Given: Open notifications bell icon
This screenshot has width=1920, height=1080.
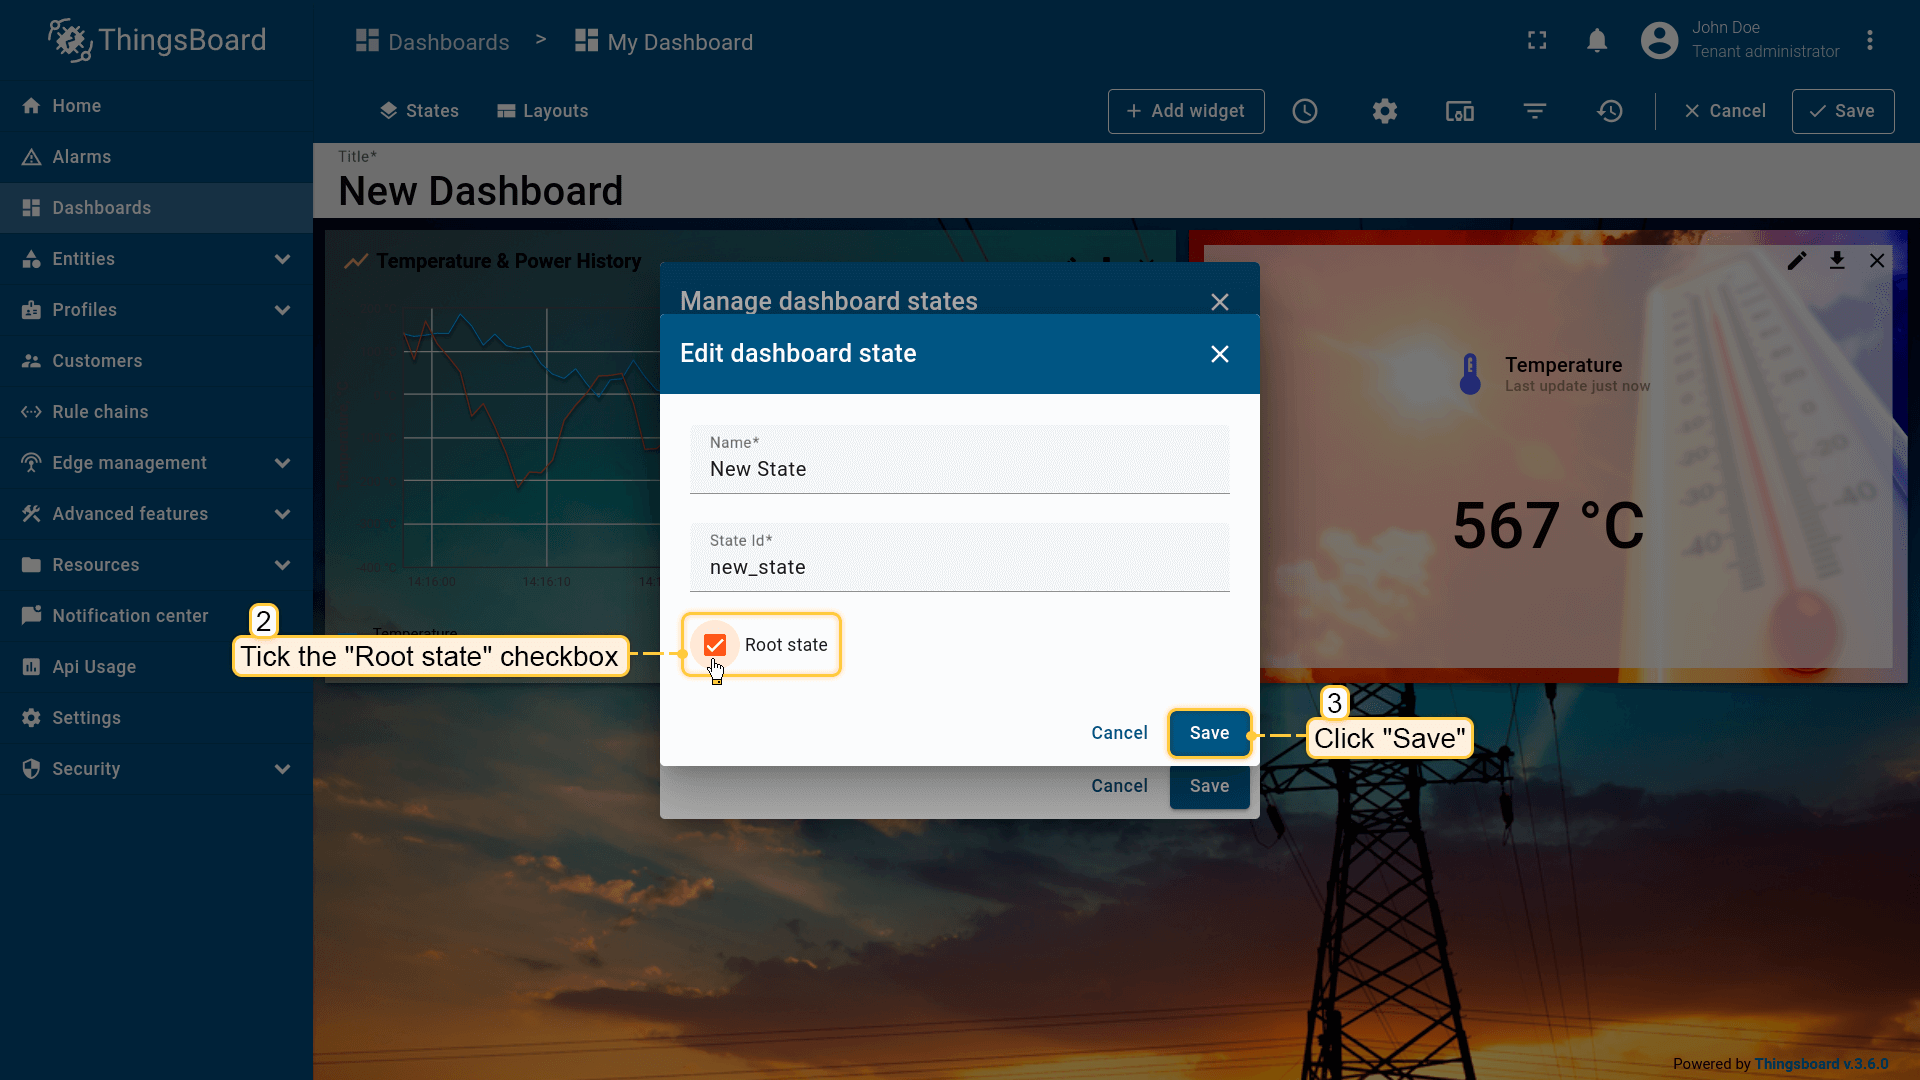Looking at the screenshot, I should [x=1597, y=41].
